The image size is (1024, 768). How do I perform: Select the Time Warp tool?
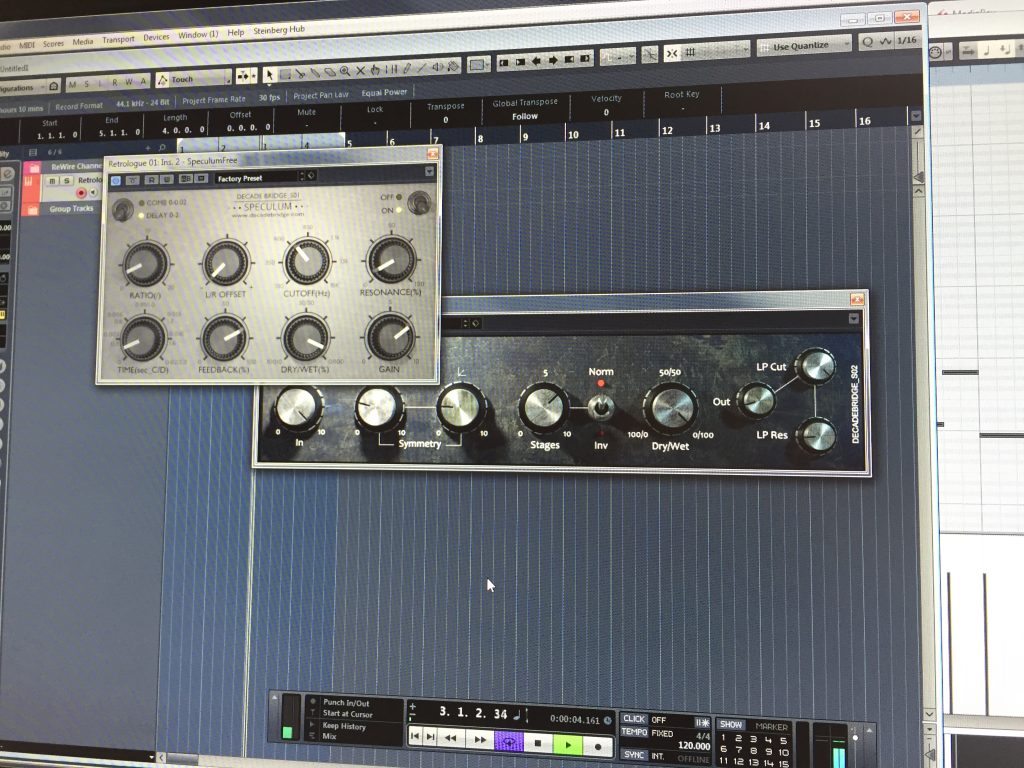click(x=392, y=69)
